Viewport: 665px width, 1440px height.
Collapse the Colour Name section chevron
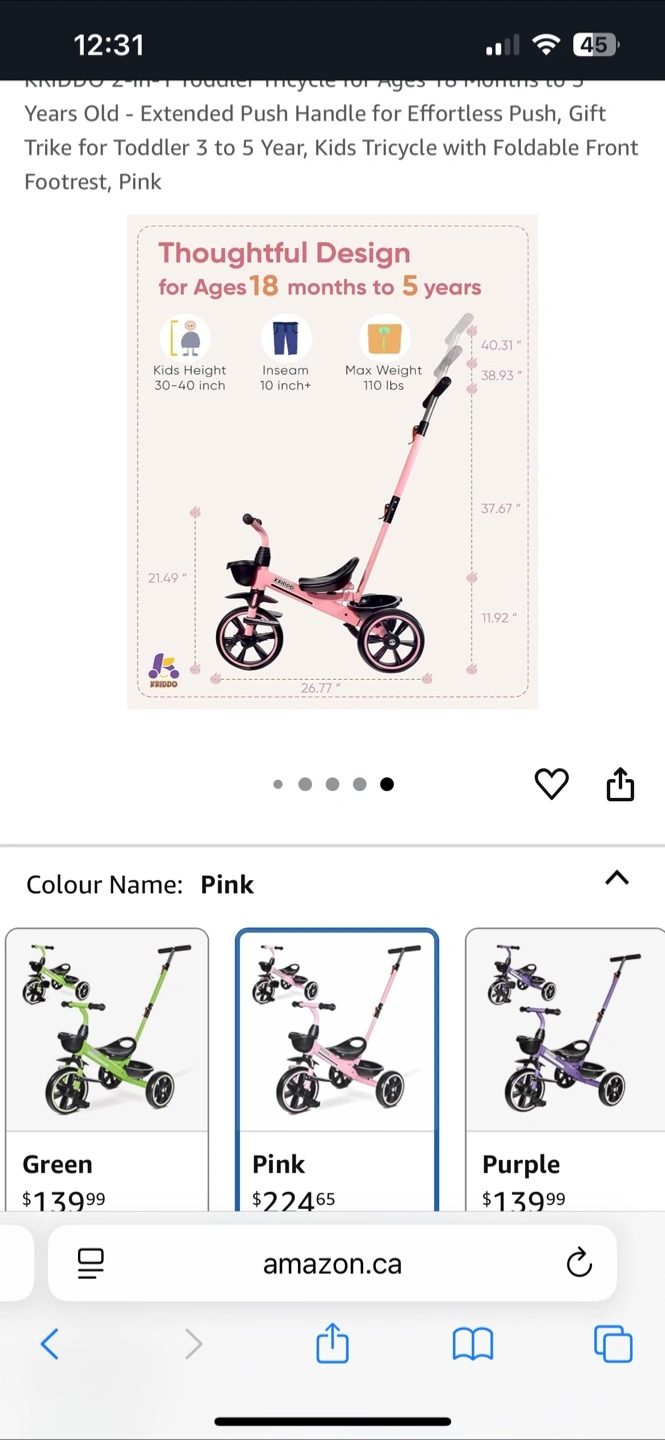(617, 878)
